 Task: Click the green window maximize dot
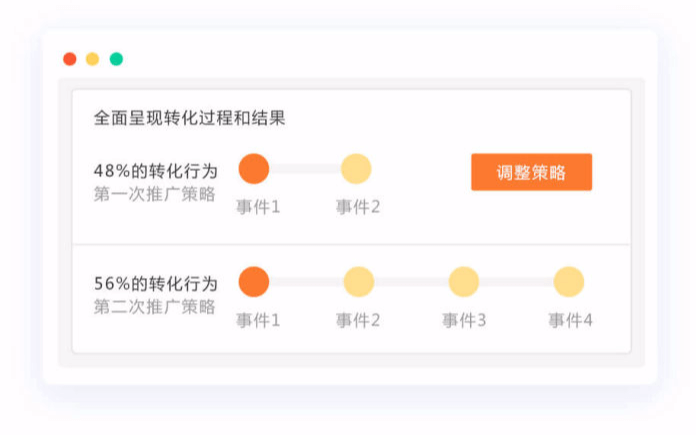(116, 59)
